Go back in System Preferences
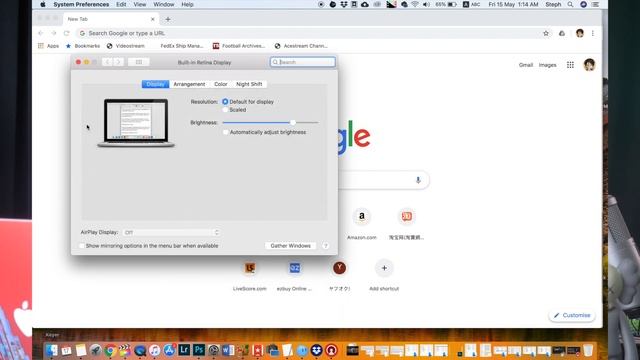 coord(107,62)
